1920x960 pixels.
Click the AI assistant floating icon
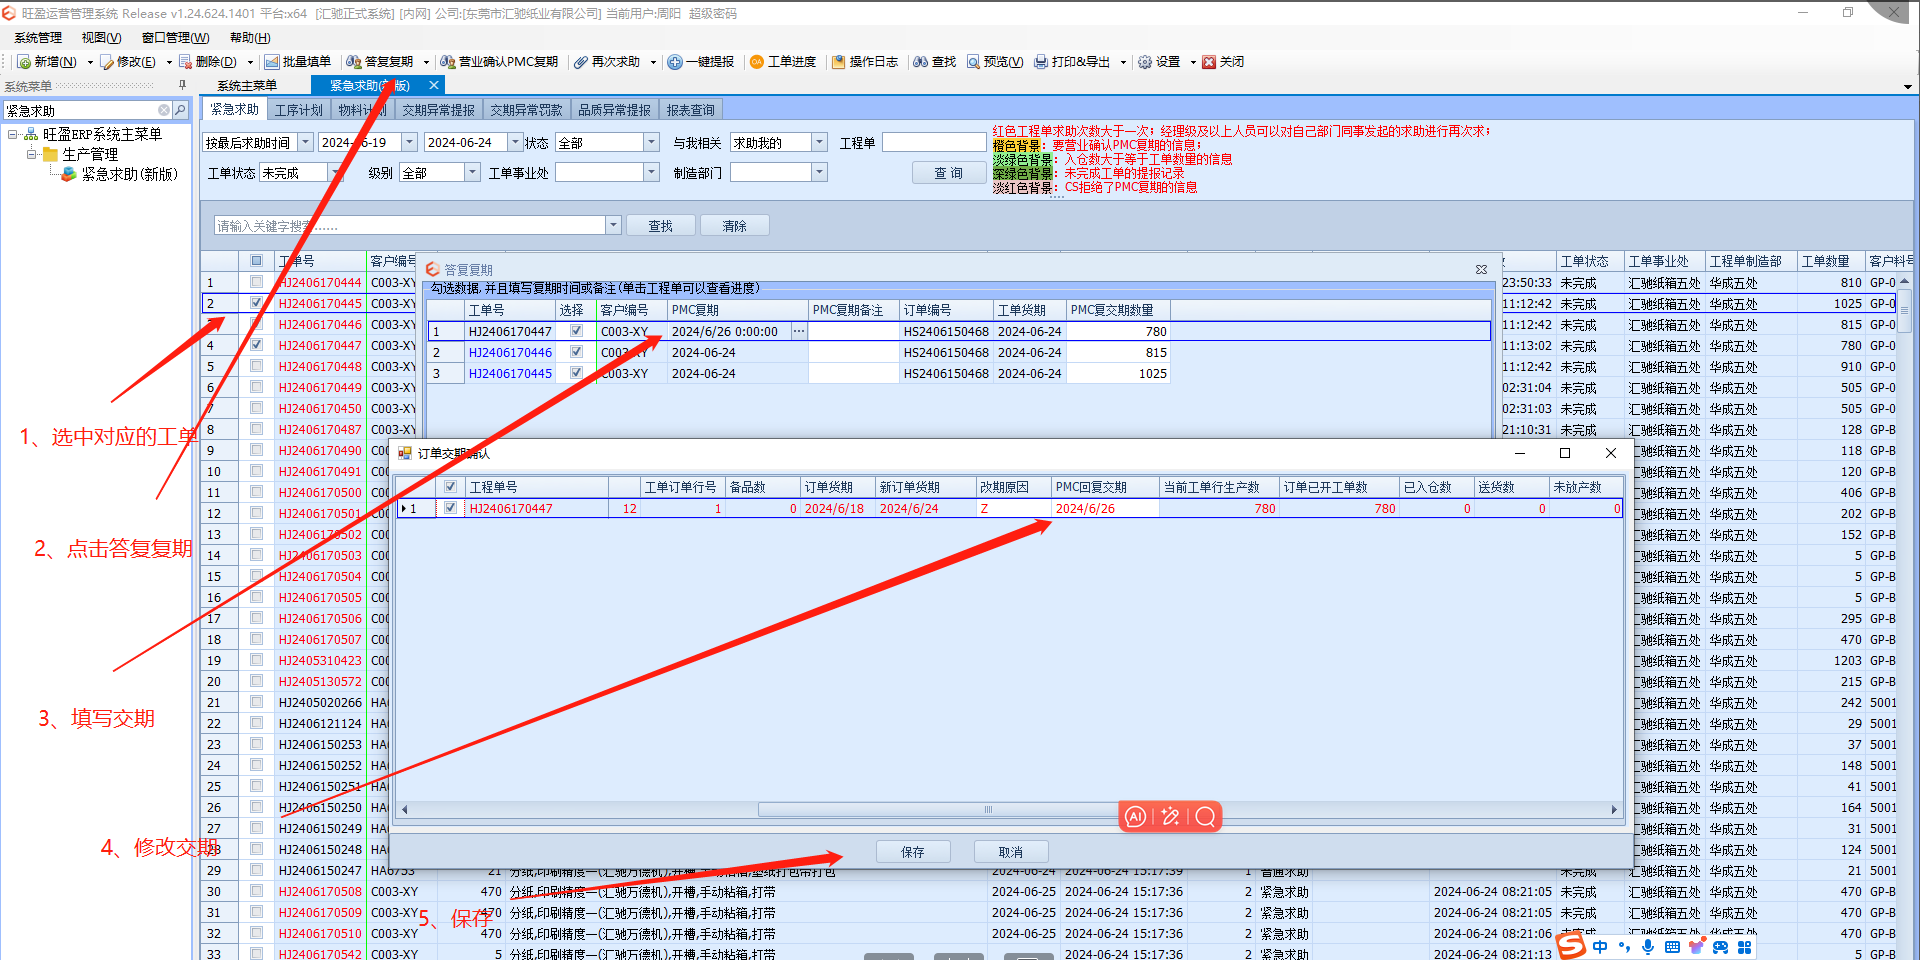coord(1136,817)
